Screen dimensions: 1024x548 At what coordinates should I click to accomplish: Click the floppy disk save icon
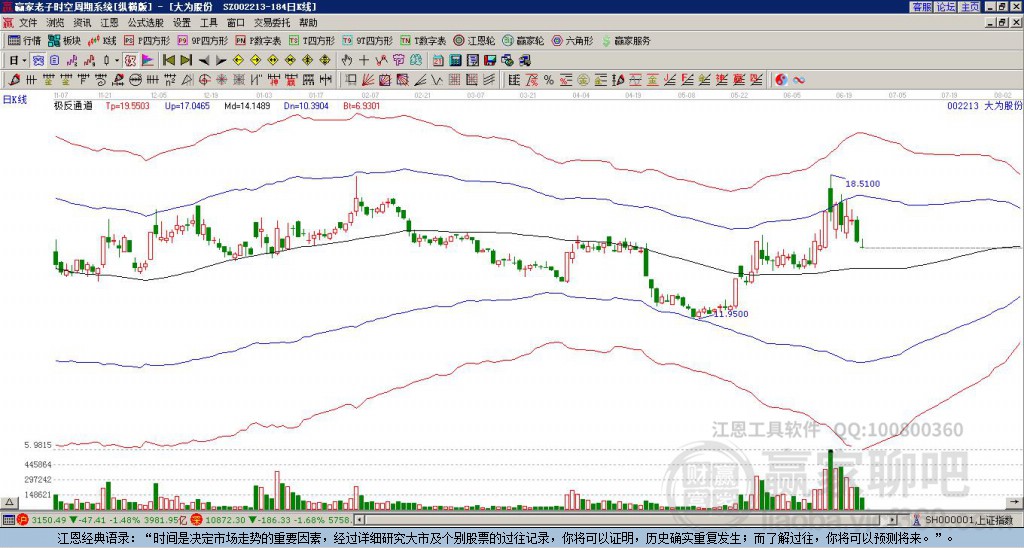tap(490, 61)
